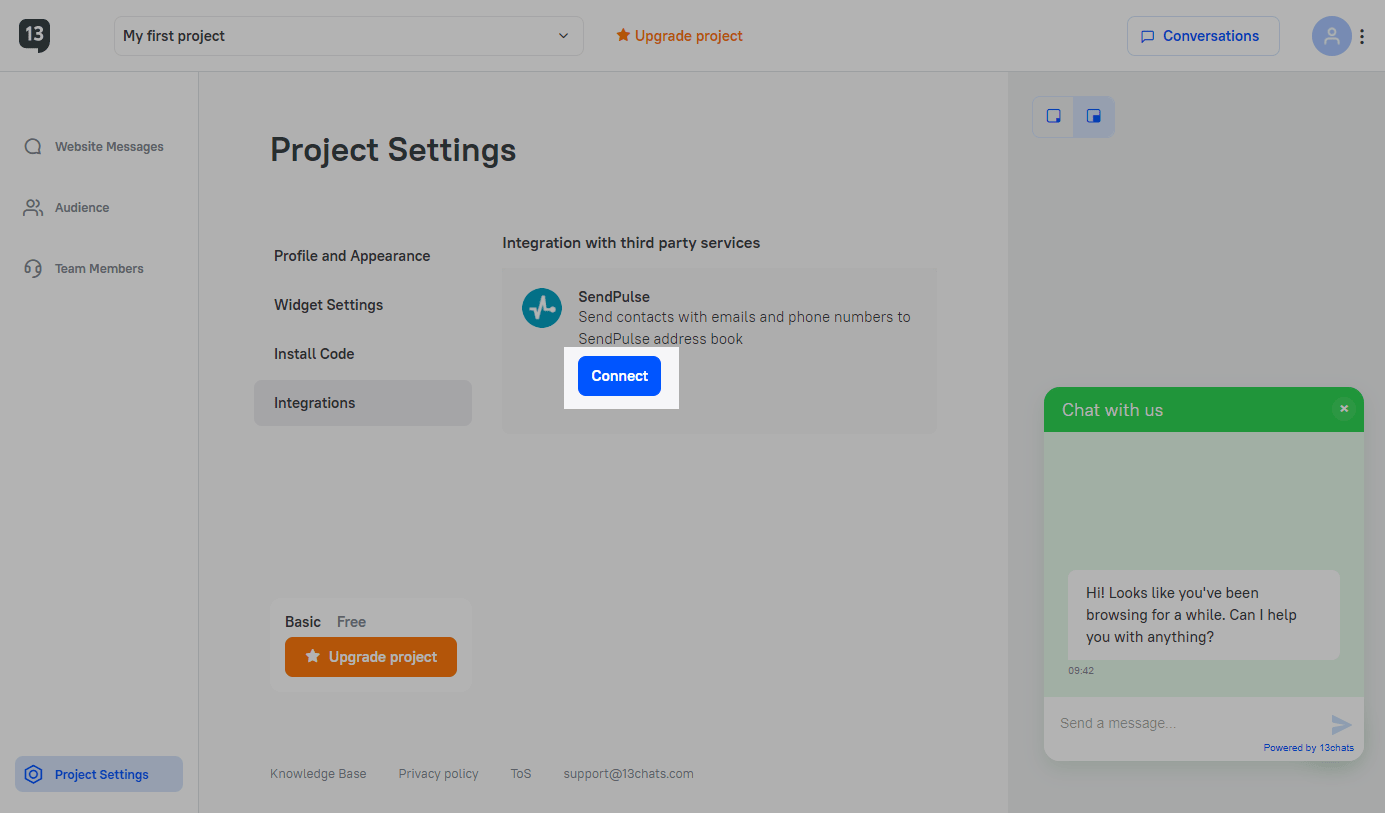Image resolution: width=1385 pixels, height=813 pixels.
Task: Expand the My first project dropdown
Action: [348, 36]
